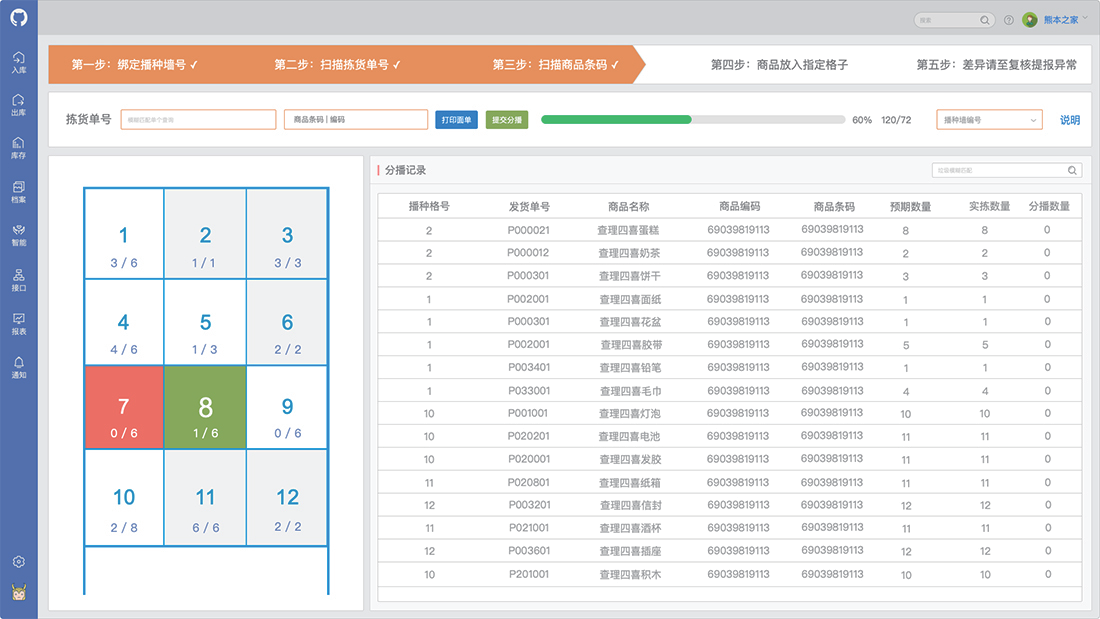Click the 商品条码 column header

click(x=834, y=206)
